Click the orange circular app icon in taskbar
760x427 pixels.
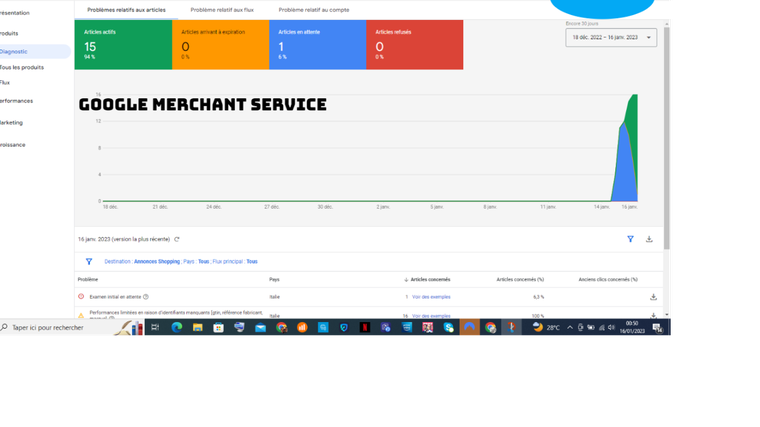(x=302, y=327)
